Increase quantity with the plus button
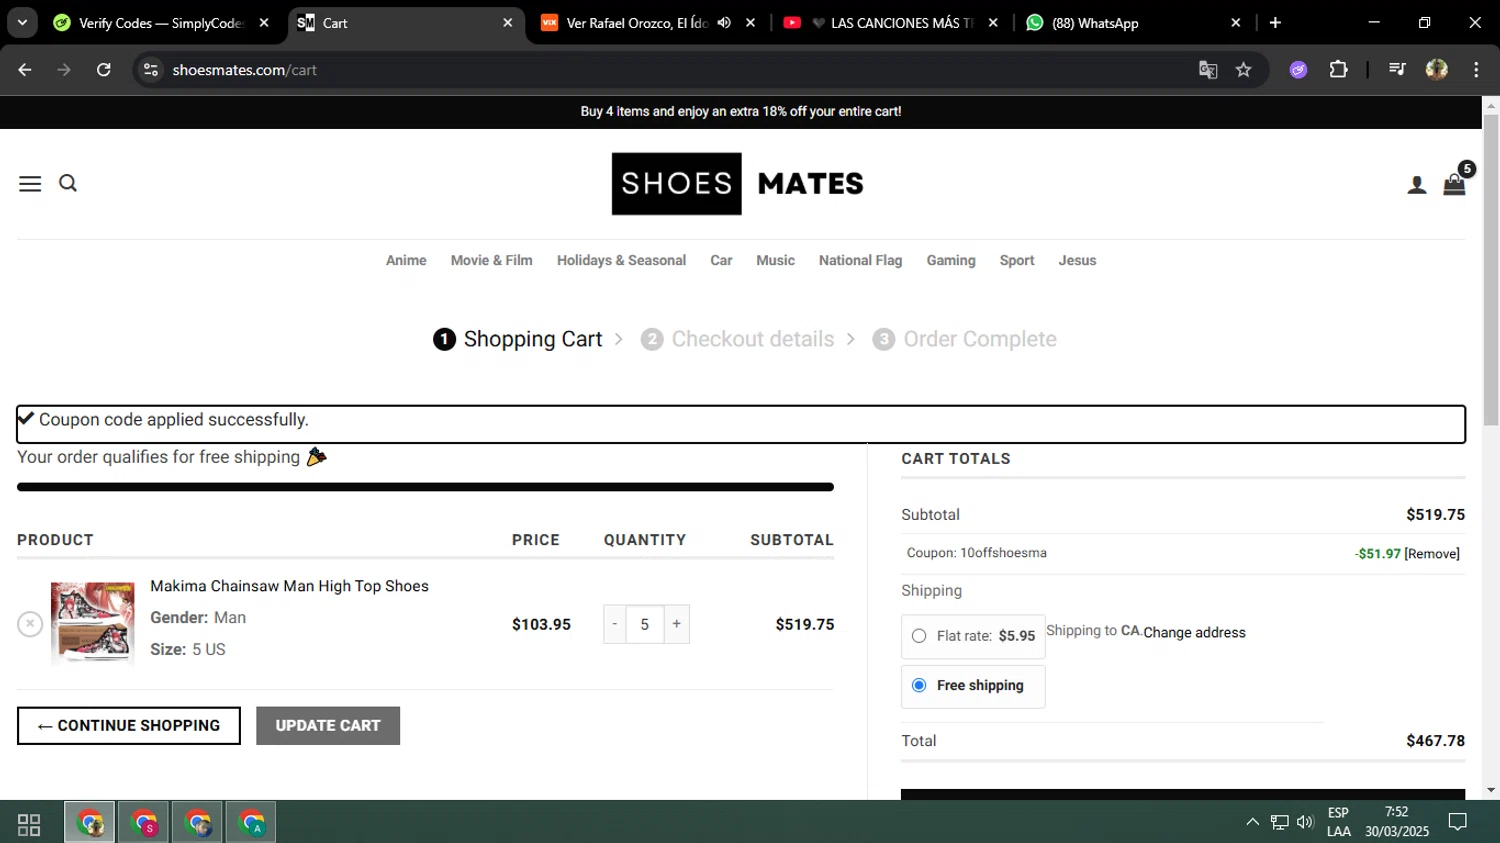1500x843 pixels. pos(677,624)
